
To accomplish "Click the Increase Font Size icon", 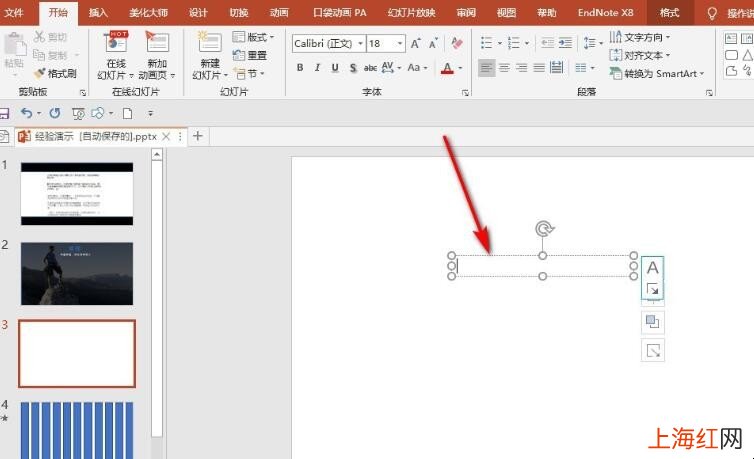I will click(x=415, y=44).
